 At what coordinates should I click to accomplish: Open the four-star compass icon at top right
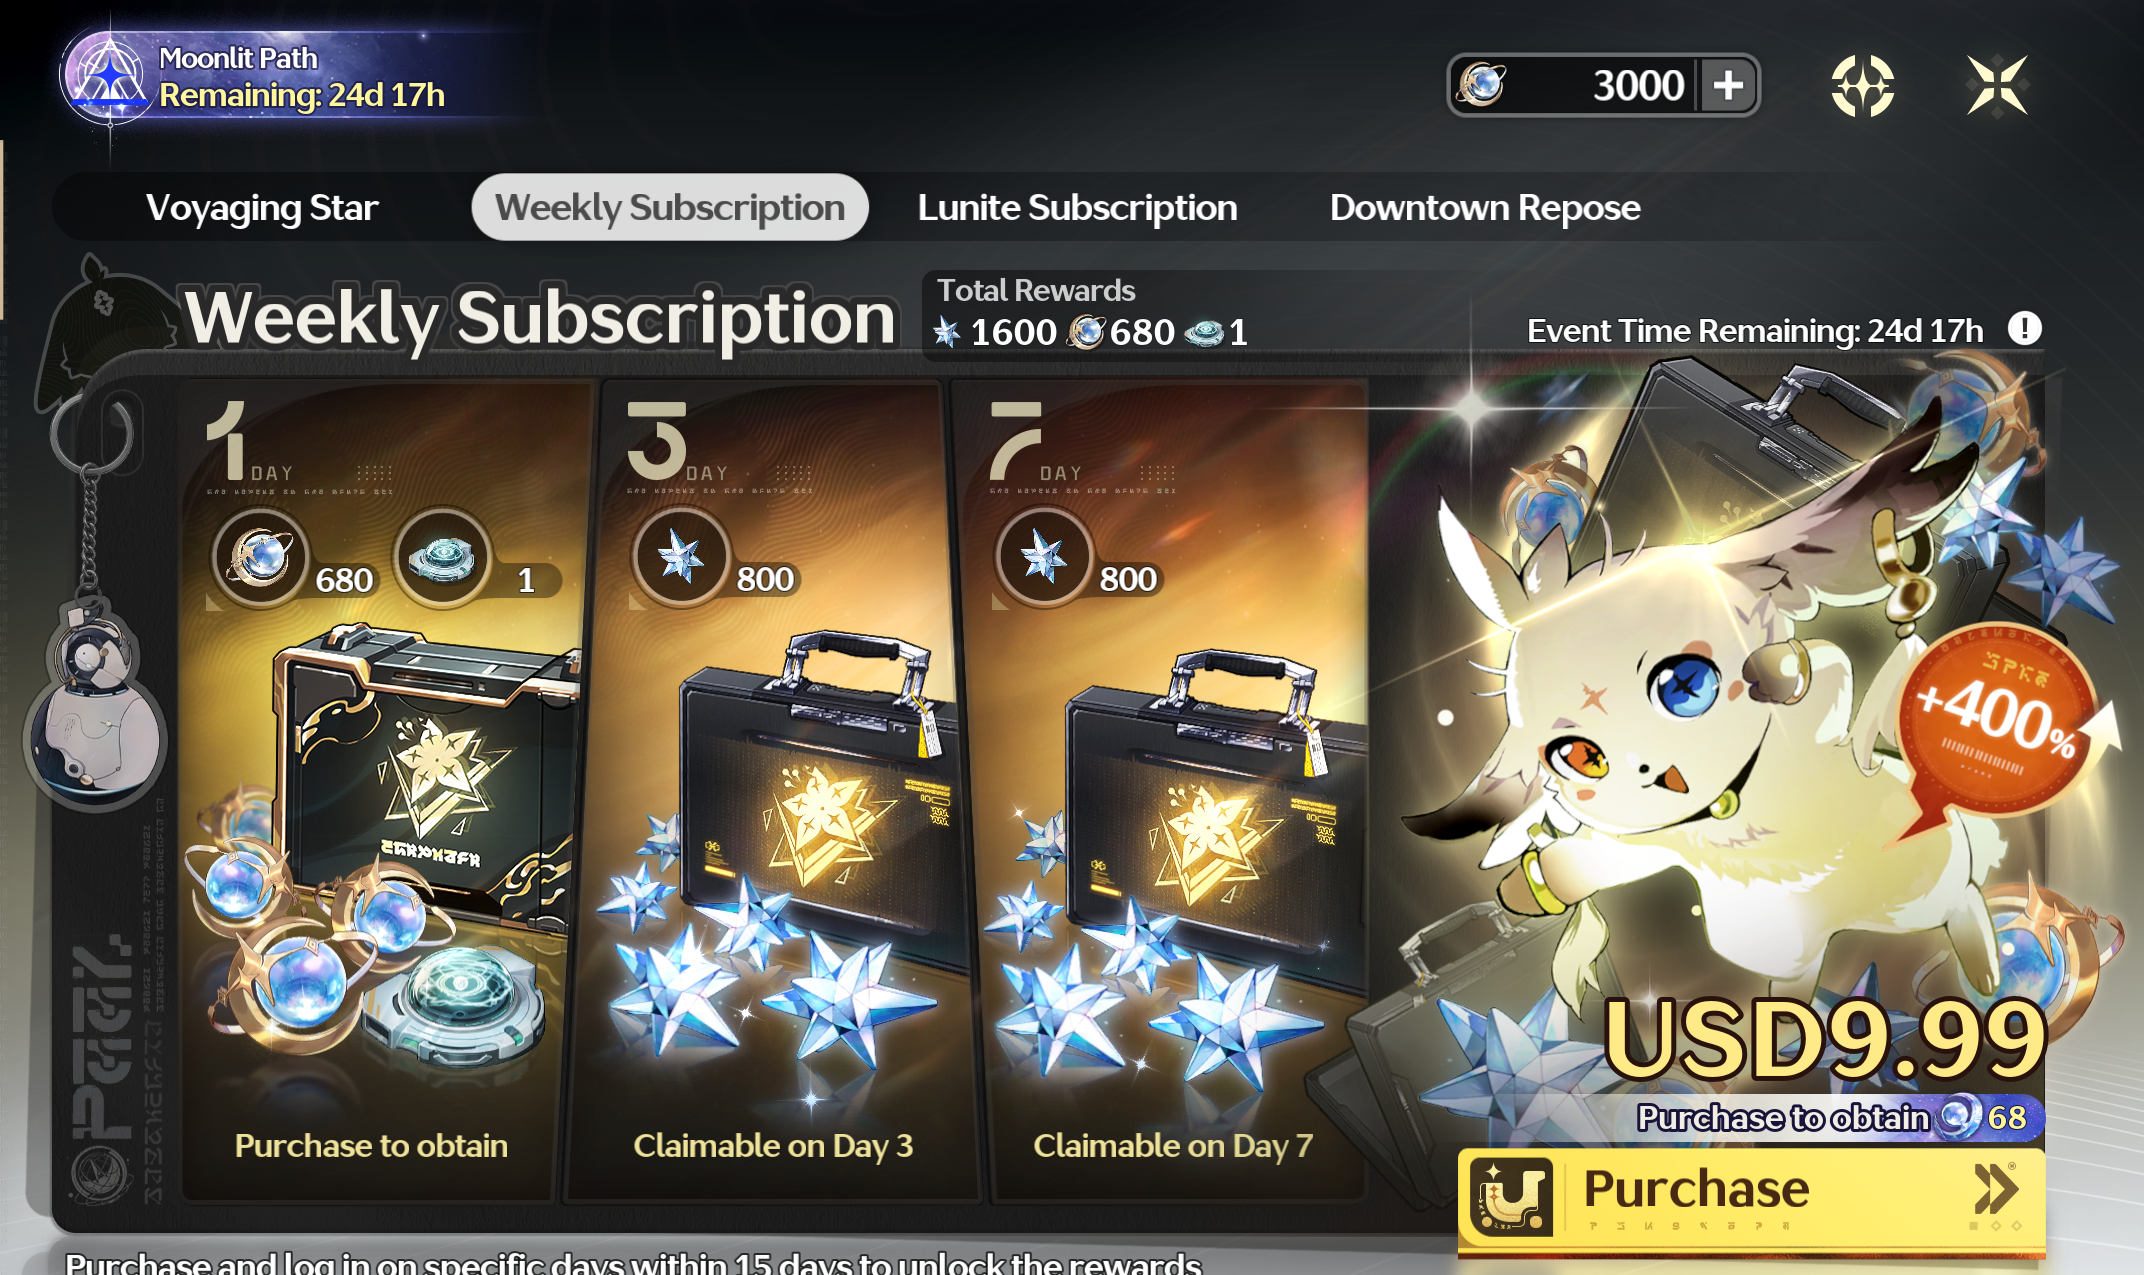click(x=1862, y=86)
